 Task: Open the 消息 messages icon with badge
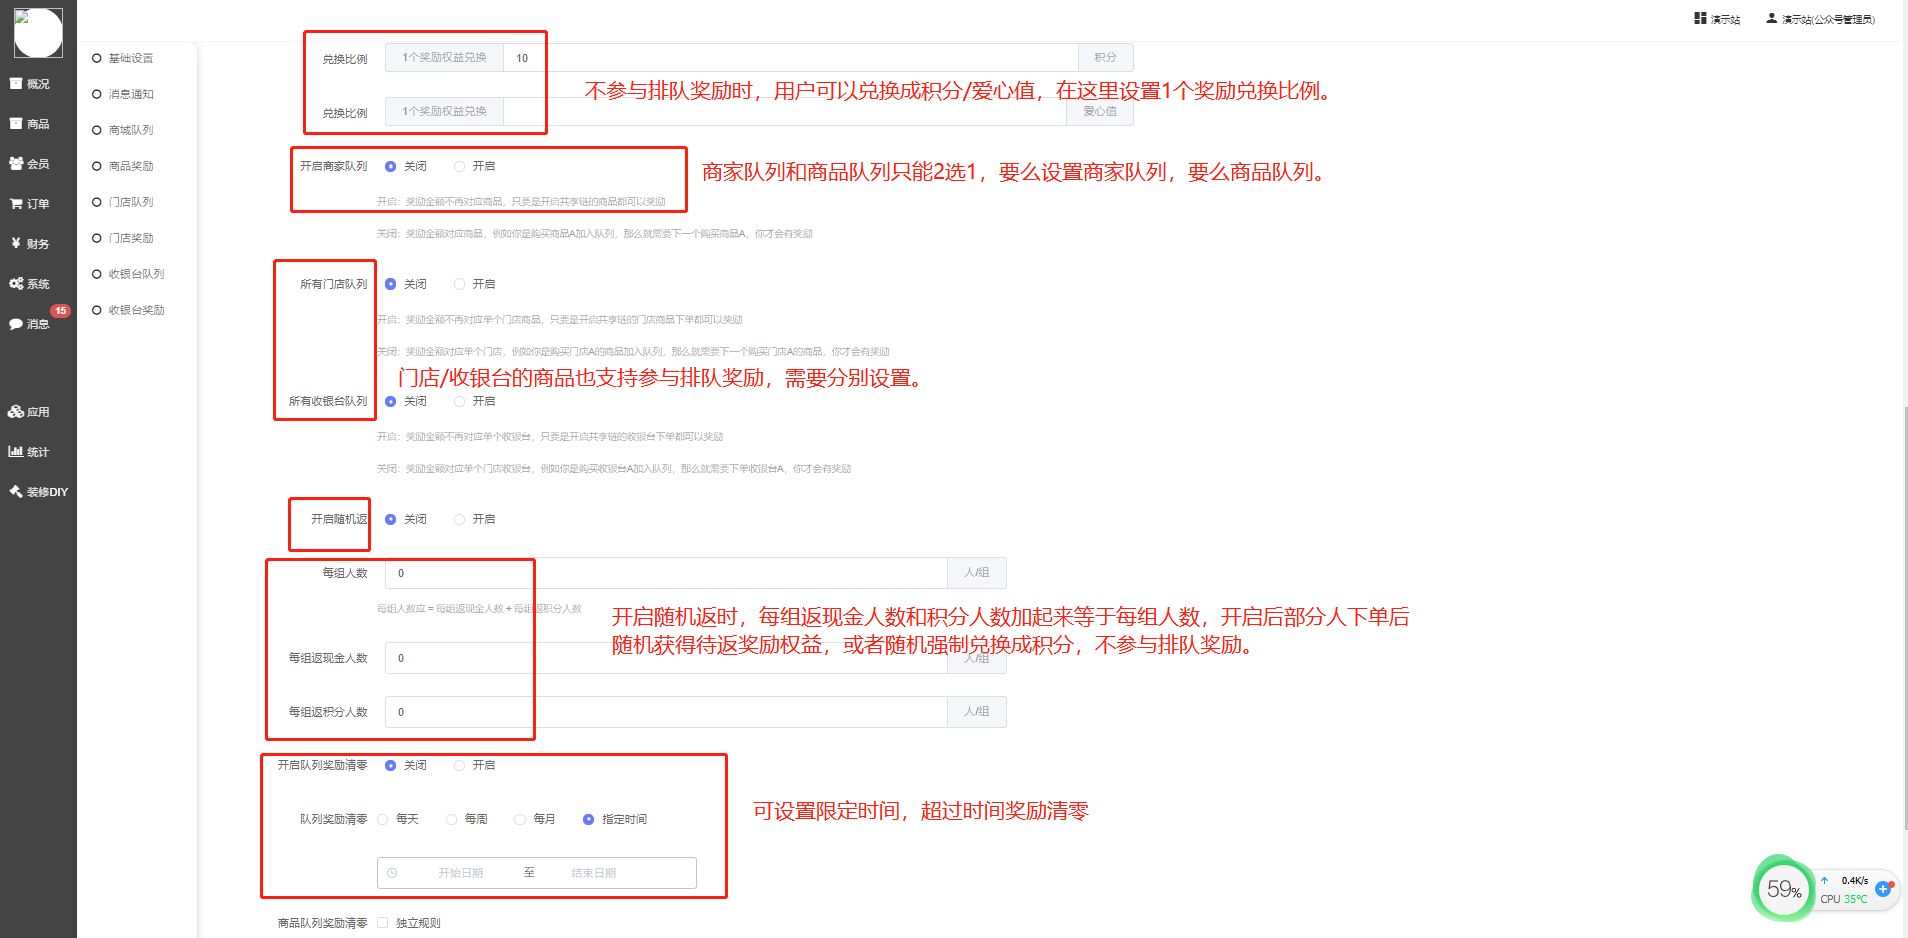16,324
